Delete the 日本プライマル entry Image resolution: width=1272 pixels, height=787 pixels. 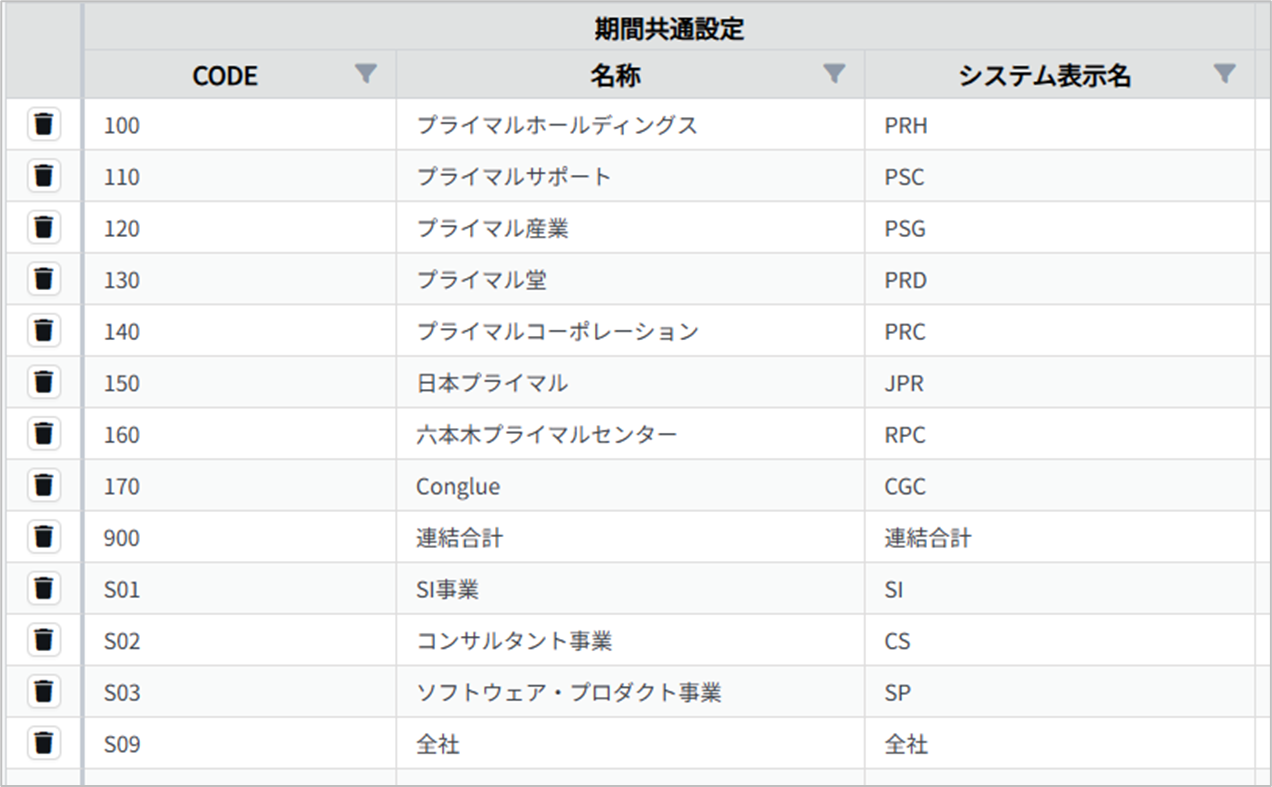click(x=43, y=382)
